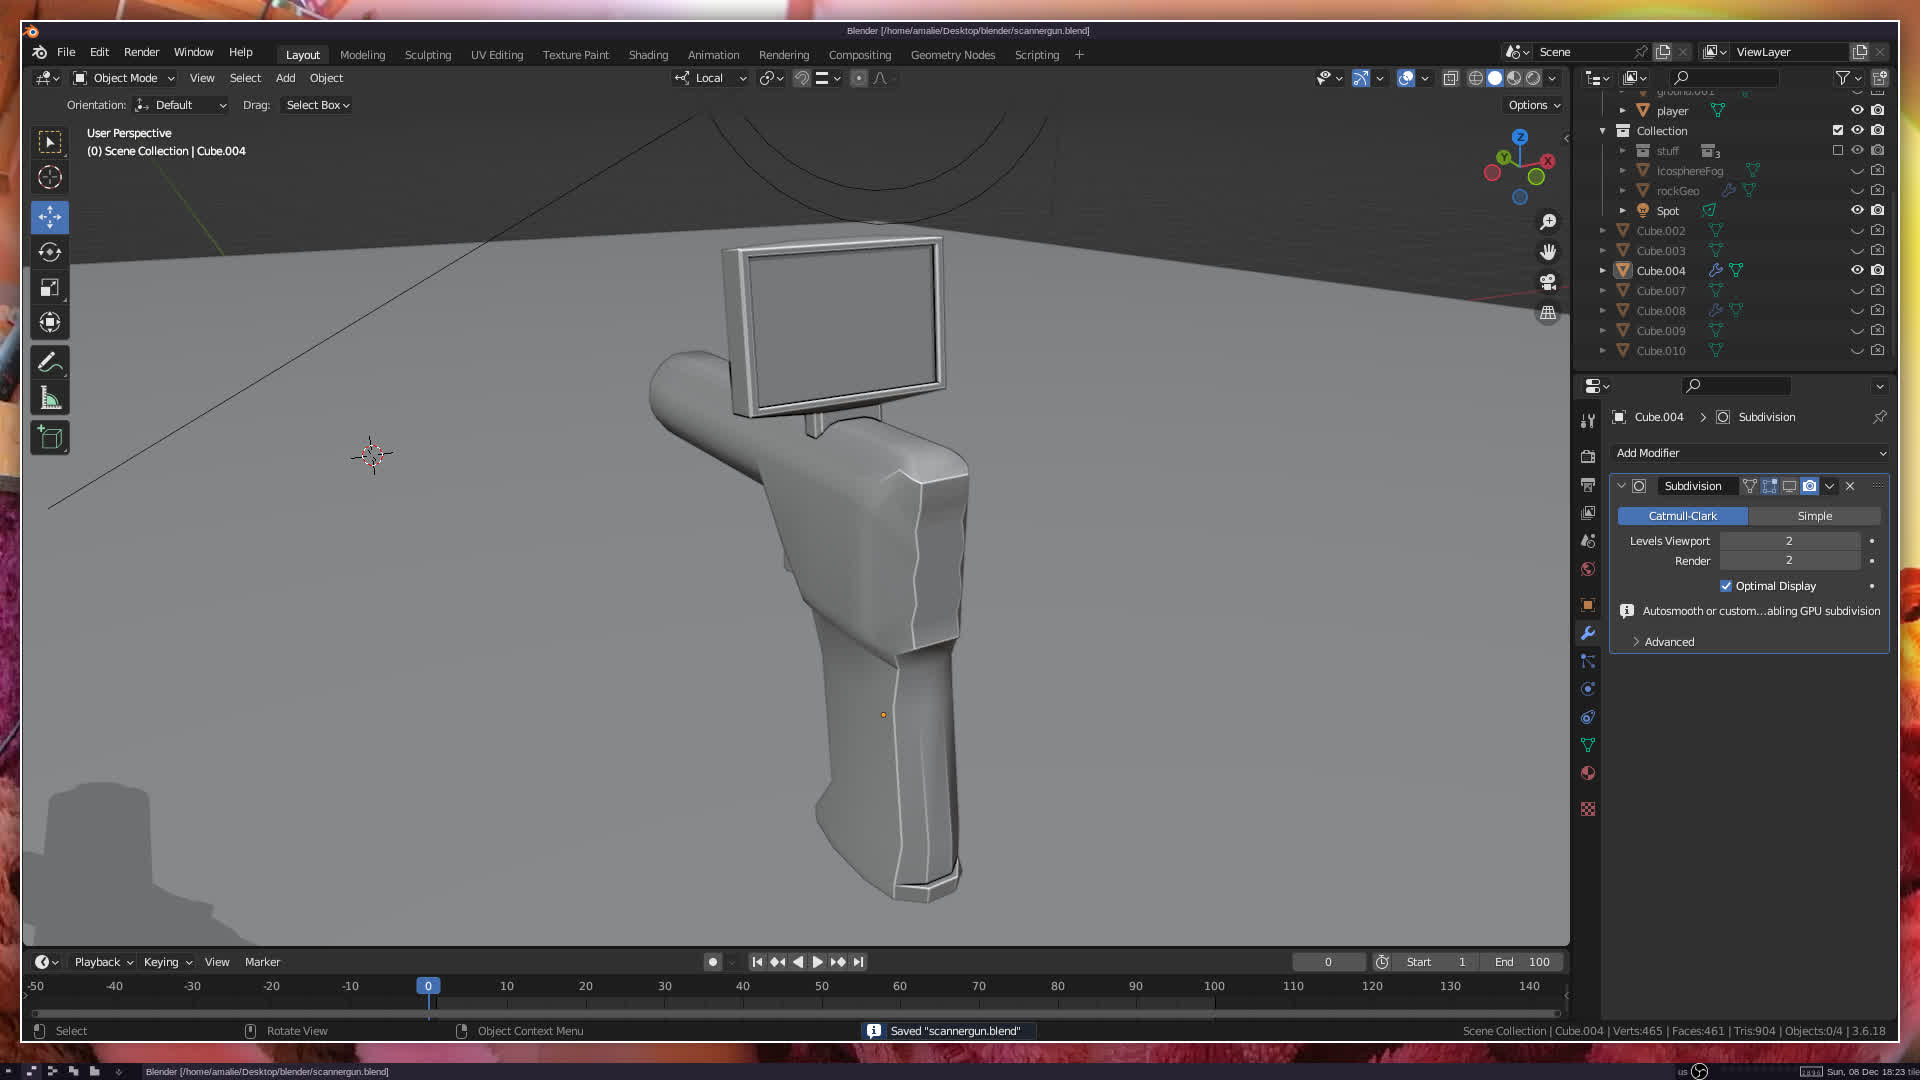
Task: Open the Modifier properties wrench tab
Action: point(1588,633)
